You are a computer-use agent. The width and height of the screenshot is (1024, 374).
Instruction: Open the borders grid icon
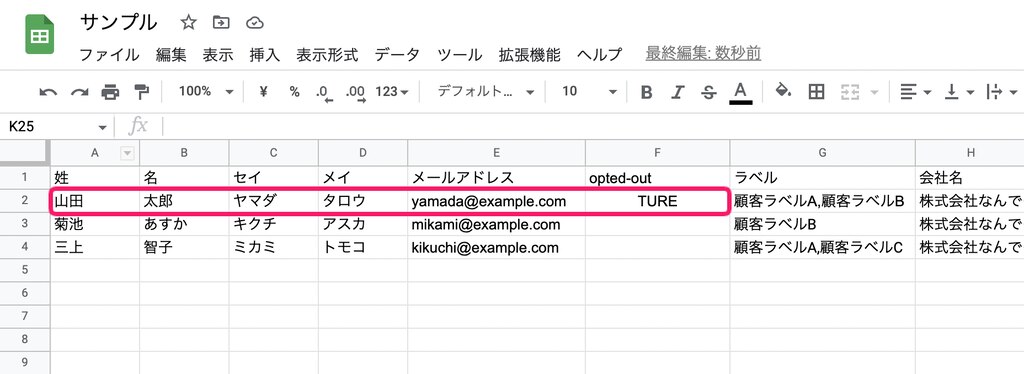(x=816, y=92)
